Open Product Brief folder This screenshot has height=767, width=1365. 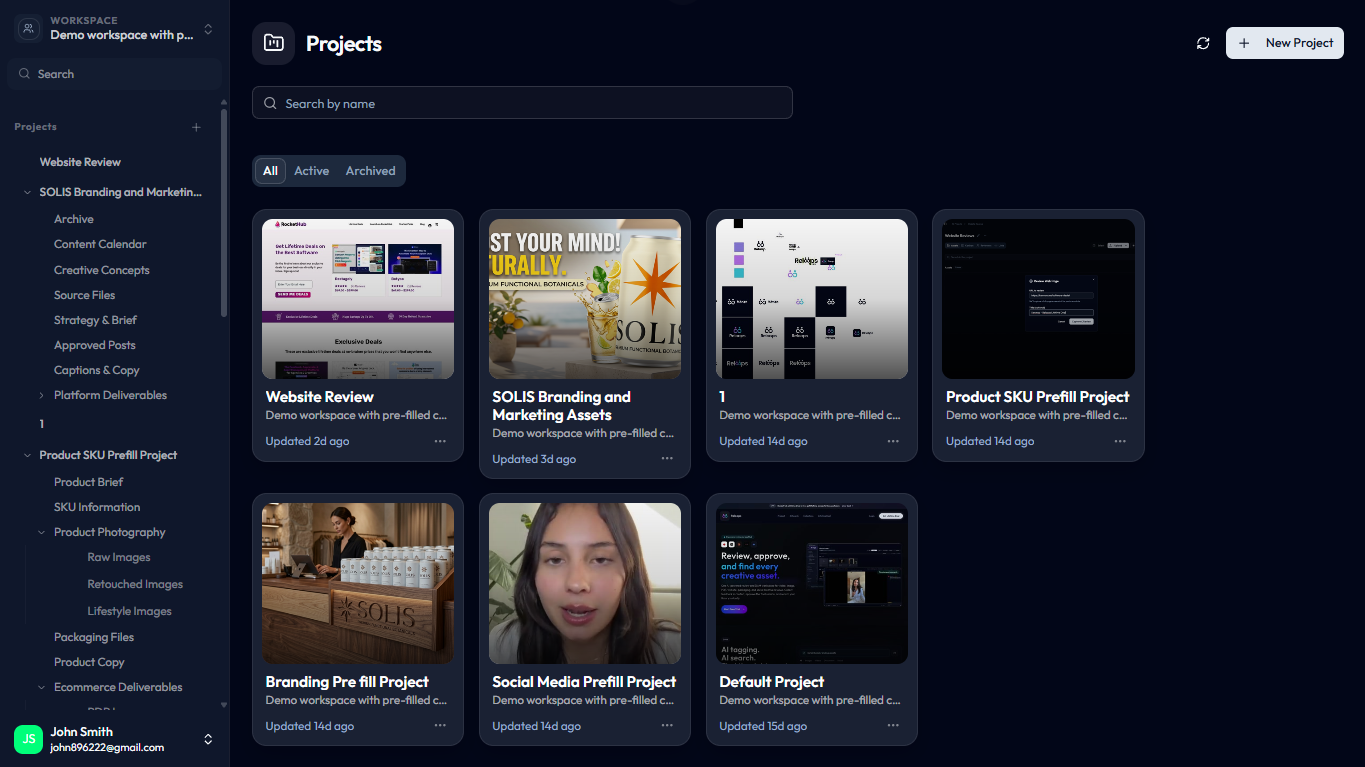click(x=89, y=482)
